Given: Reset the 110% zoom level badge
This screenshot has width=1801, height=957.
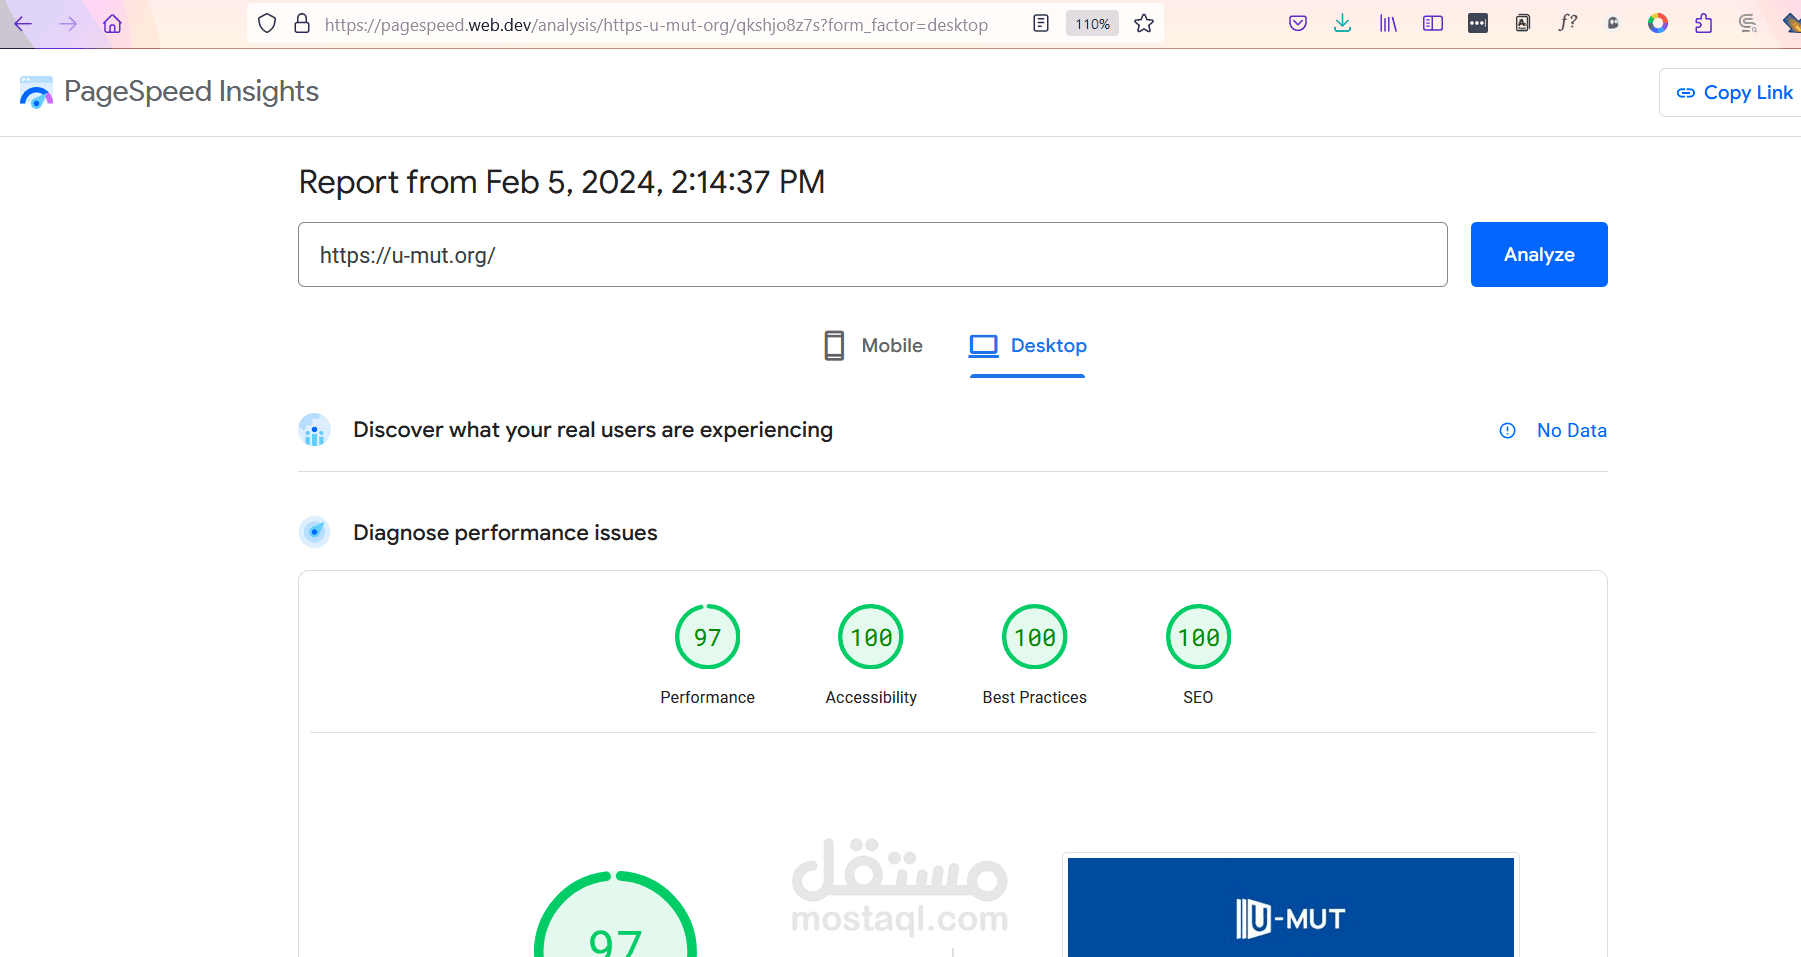Looking at the screenshot, I should 1093,24.
